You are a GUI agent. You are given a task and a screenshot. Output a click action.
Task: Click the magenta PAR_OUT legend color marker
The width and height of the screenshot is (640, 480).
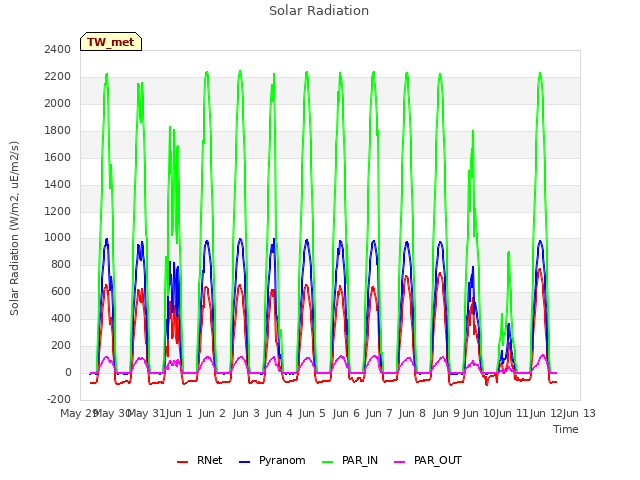[x=400, y=462]
